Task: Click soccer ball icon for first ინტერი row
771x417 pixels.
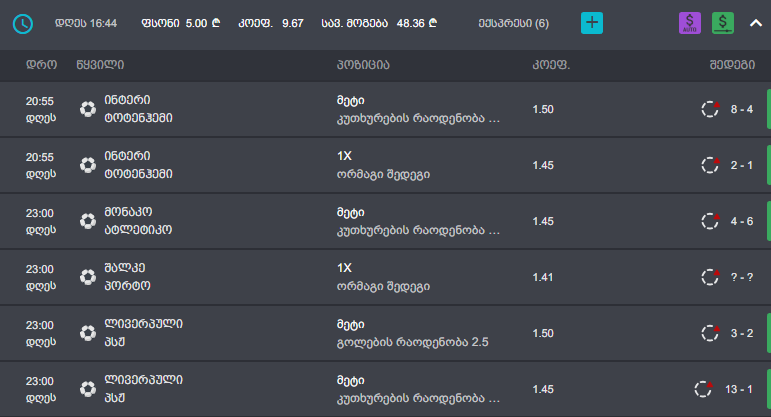Action: [88, 109]
